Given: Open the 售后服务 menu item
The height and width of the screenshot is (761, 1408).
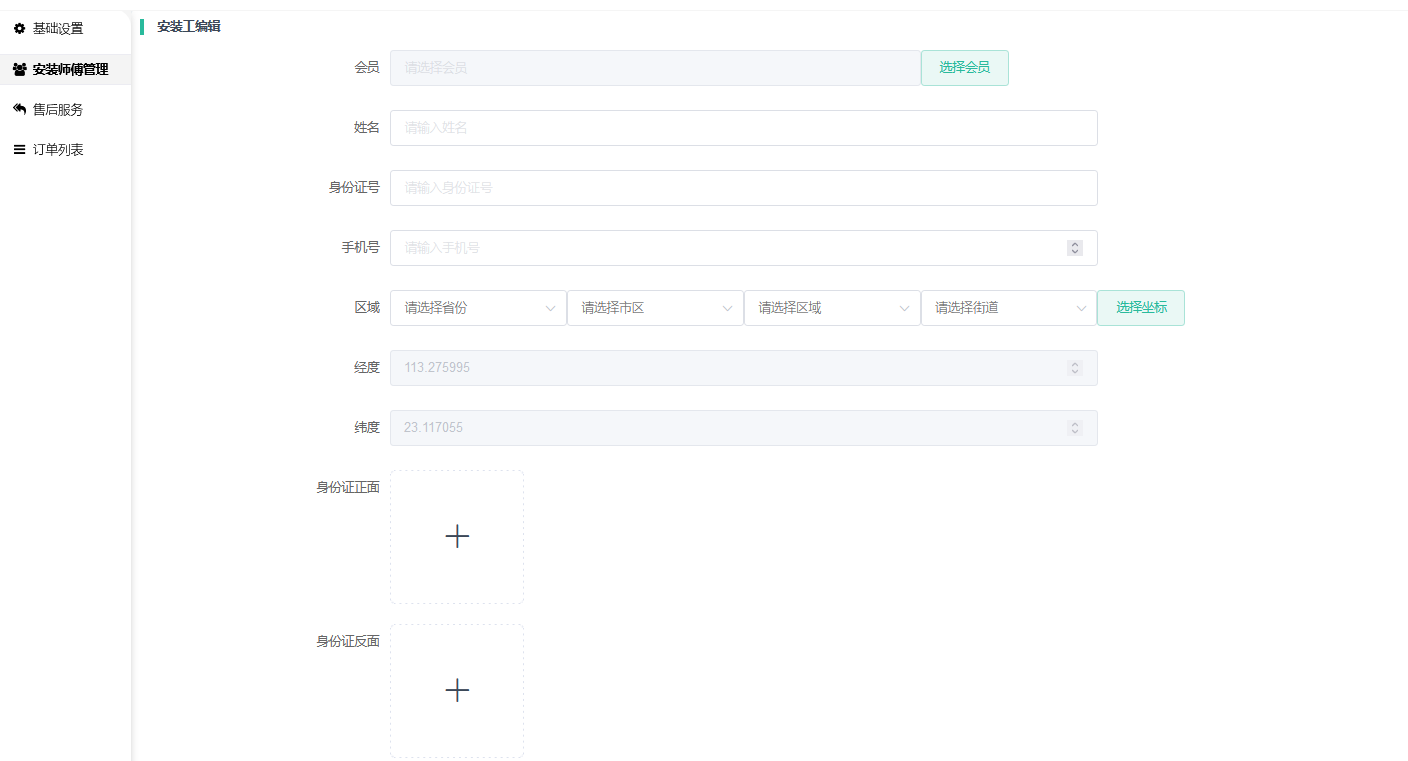Looking at the screenshot, I should pos(58,110).
